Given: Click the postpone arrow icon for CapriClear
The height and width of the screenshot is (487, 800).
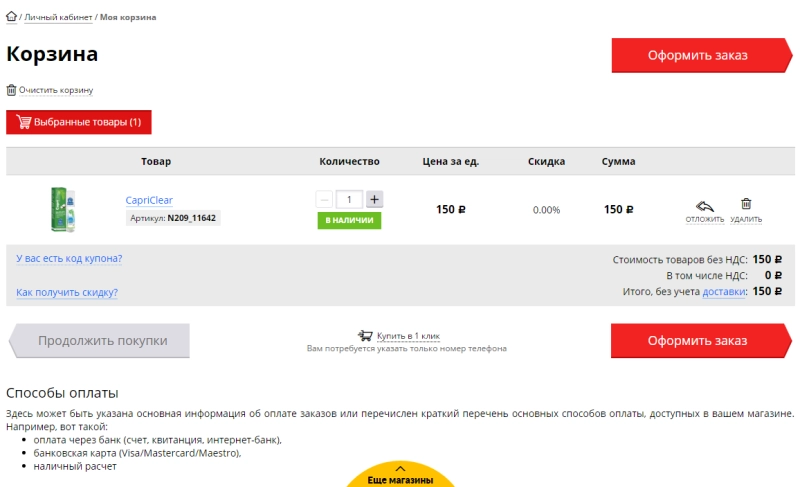Looking at the screenshot, I should click(x=704, y=205).
